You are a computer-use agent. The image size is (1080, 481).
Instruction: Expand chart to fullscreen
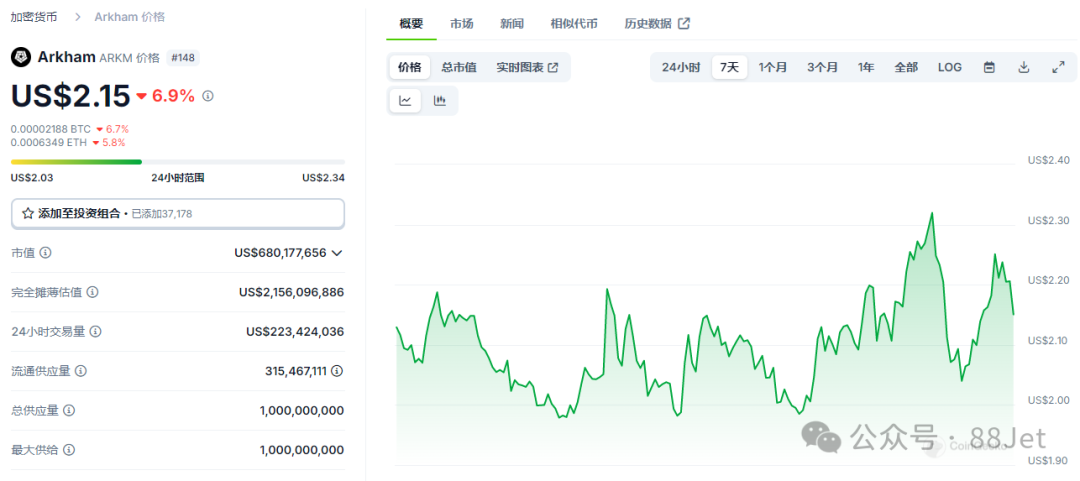pos(1059,67)
